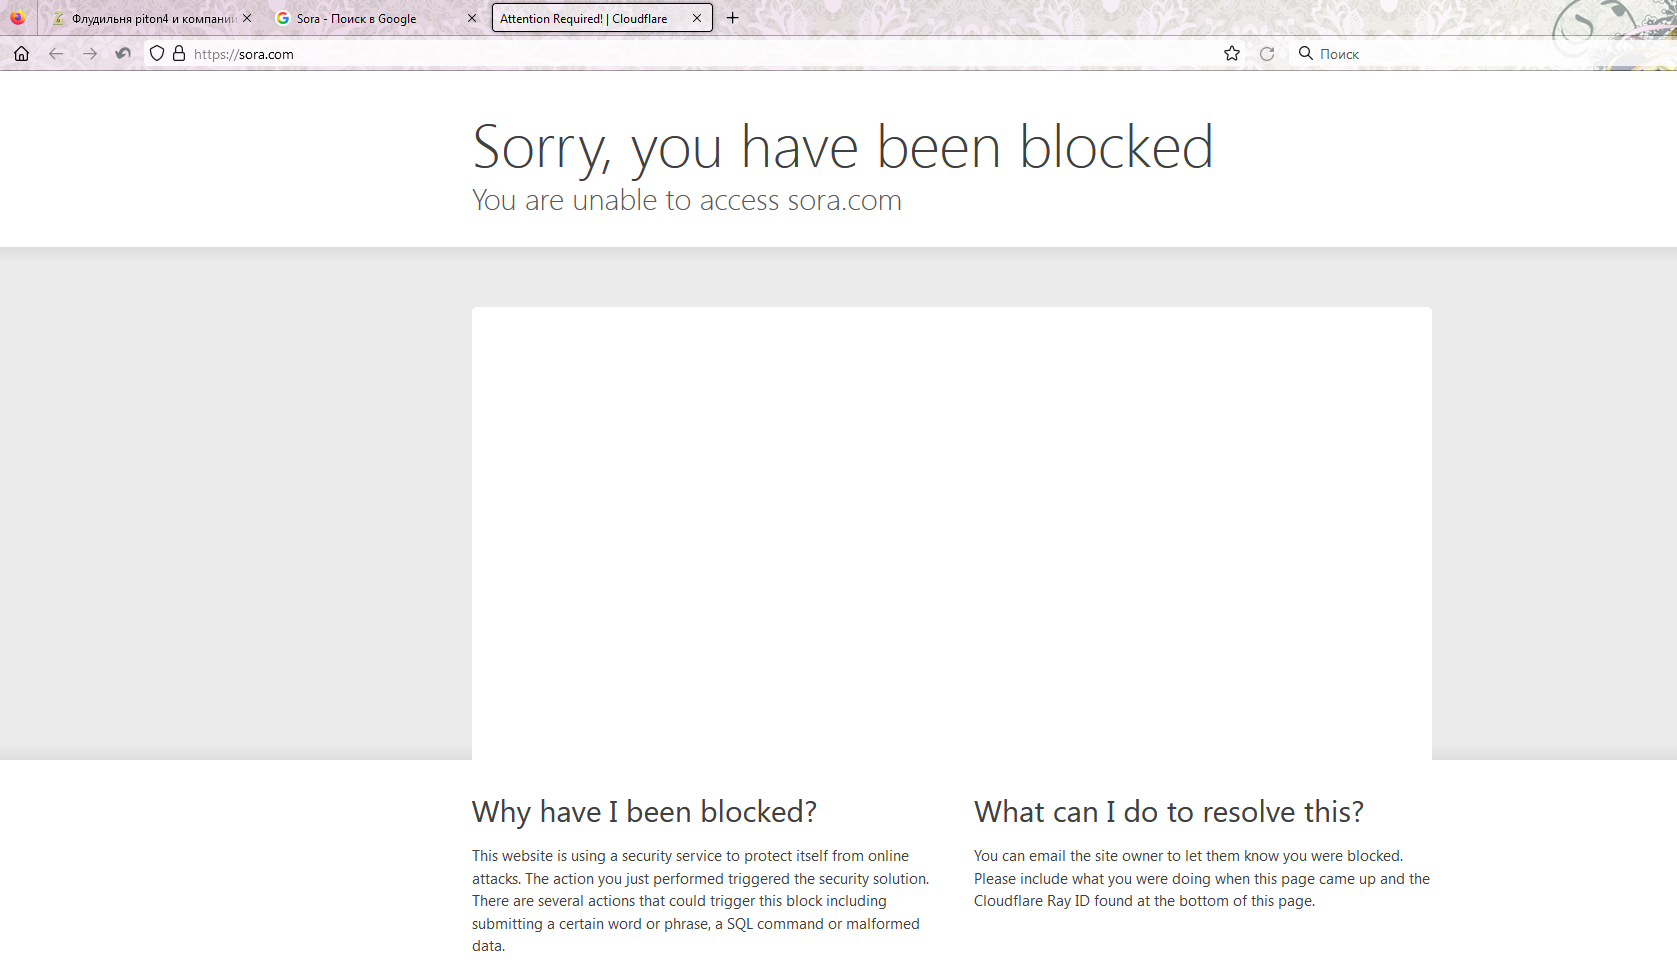The width and height of the screenshot is (1677, 972).
Task: Click the paragraph about security service protection
Action: (x=701, y=901)
